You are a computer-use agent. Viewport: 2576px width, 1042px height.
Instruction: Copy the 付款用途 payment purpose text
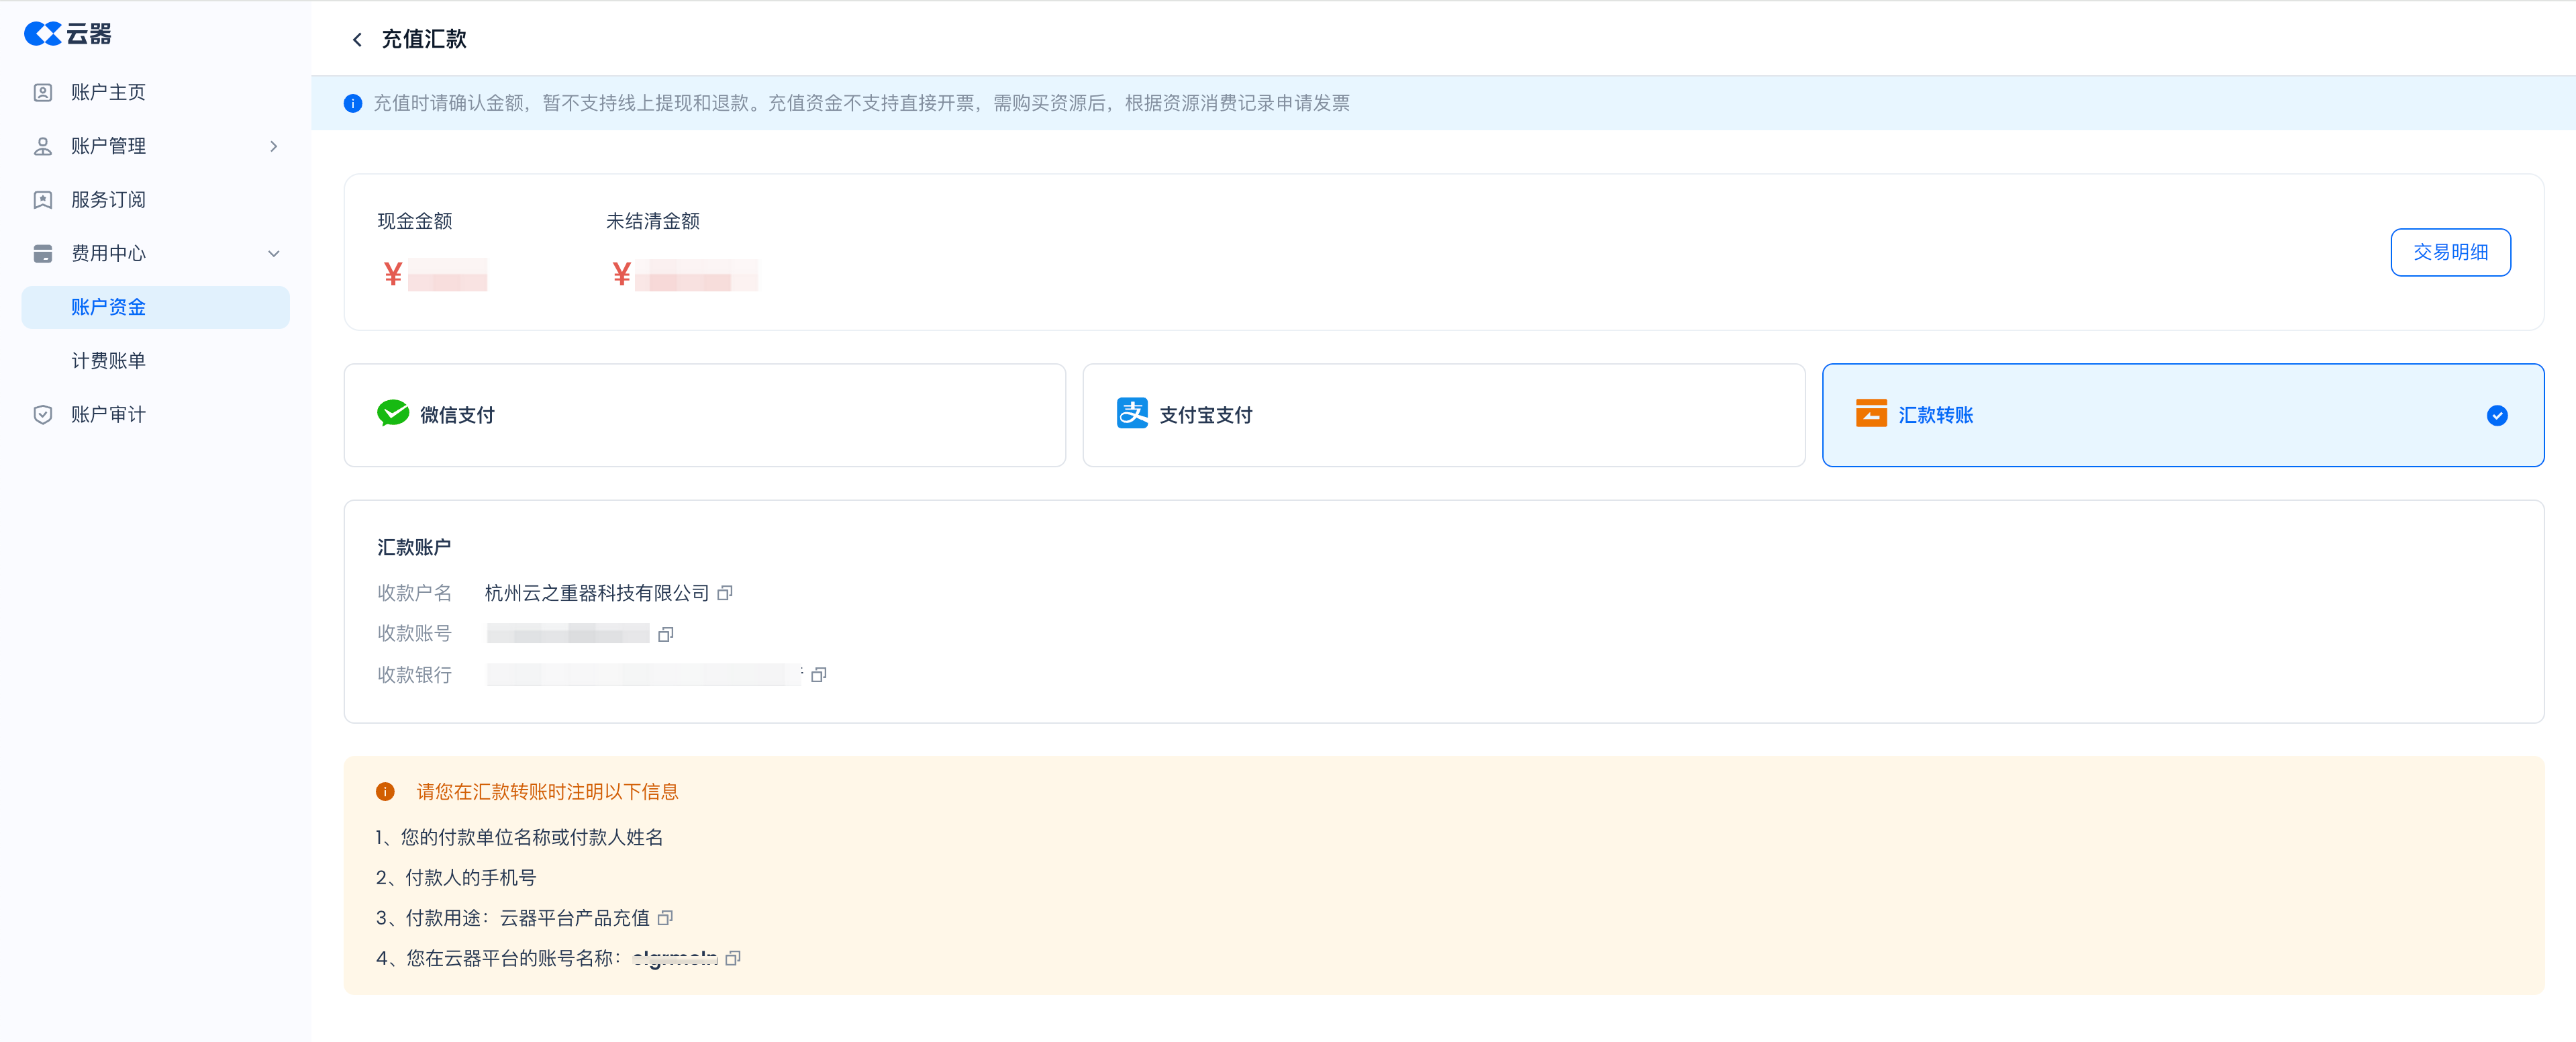(665, 918)
